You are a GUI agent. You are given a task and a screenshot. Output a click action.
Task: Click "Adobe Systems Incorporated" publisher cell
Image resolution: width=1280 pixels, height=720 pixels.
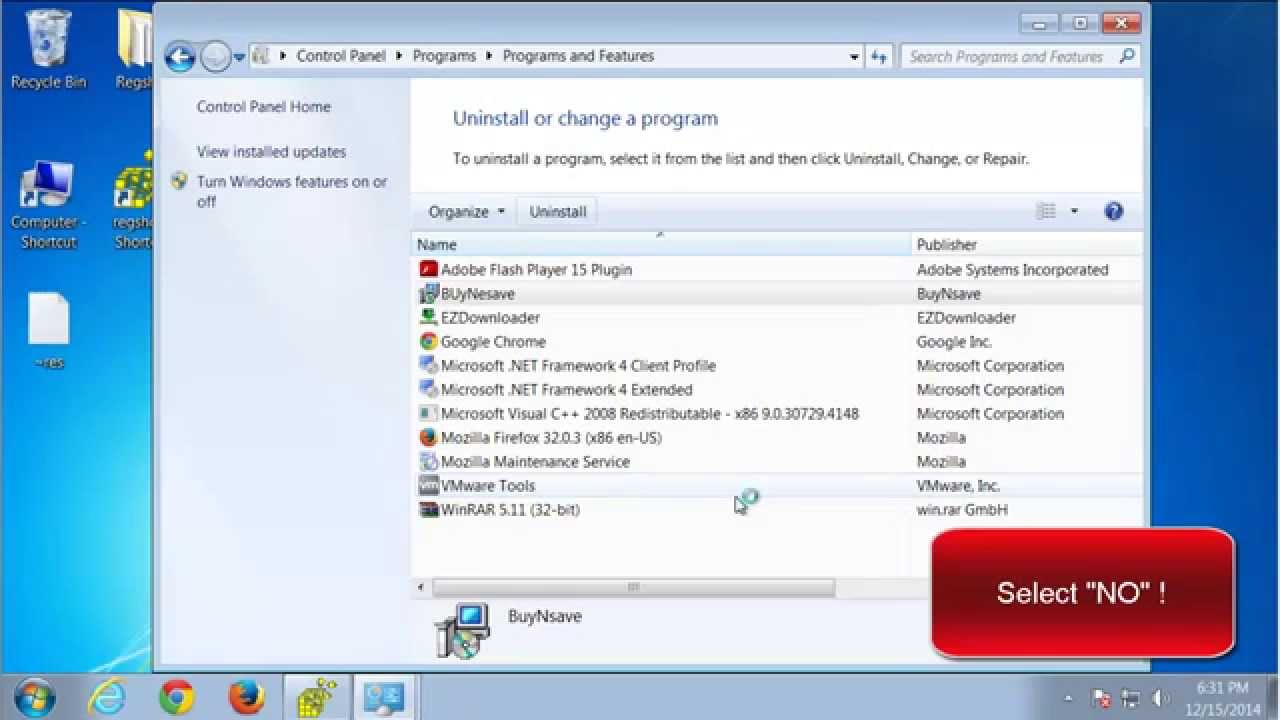(x=1012, y=269)
